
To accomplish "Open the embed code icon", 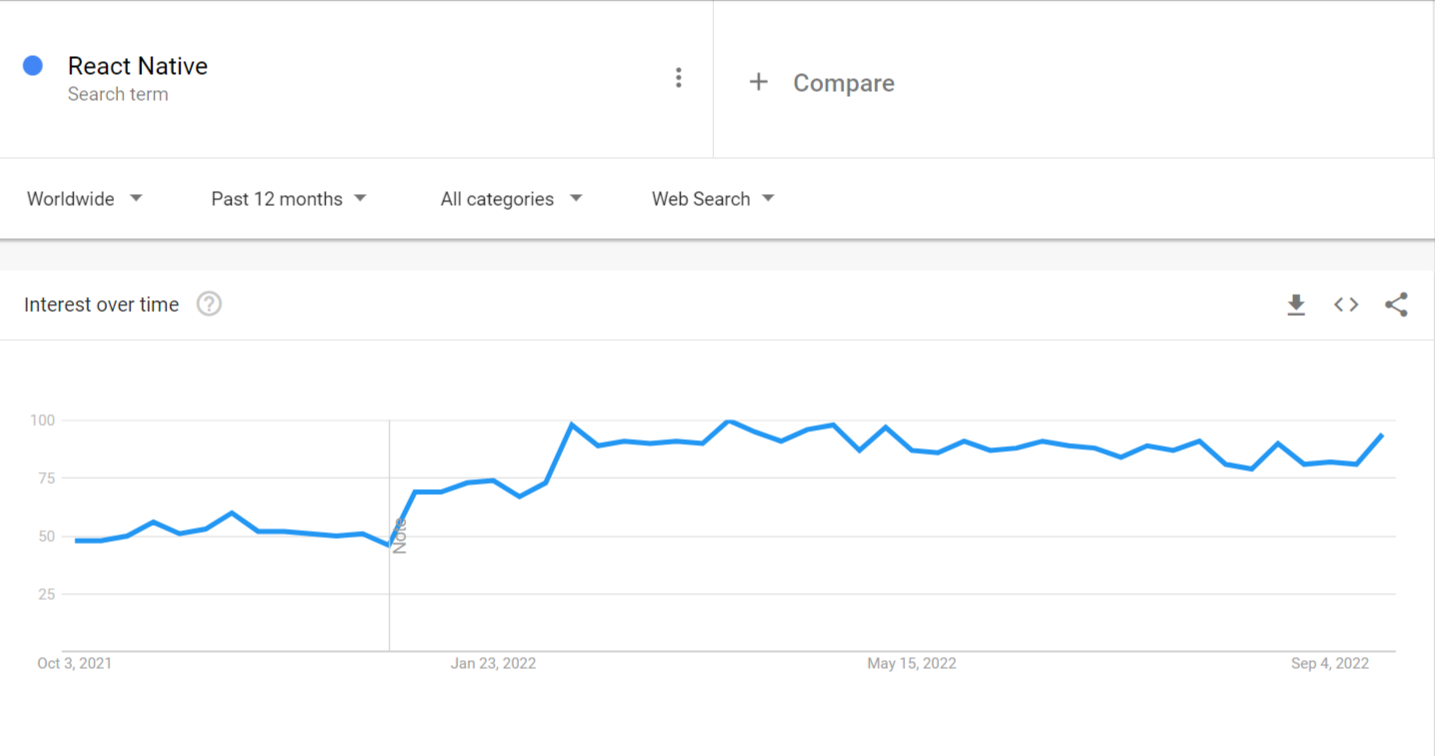I will [1346, 305].
